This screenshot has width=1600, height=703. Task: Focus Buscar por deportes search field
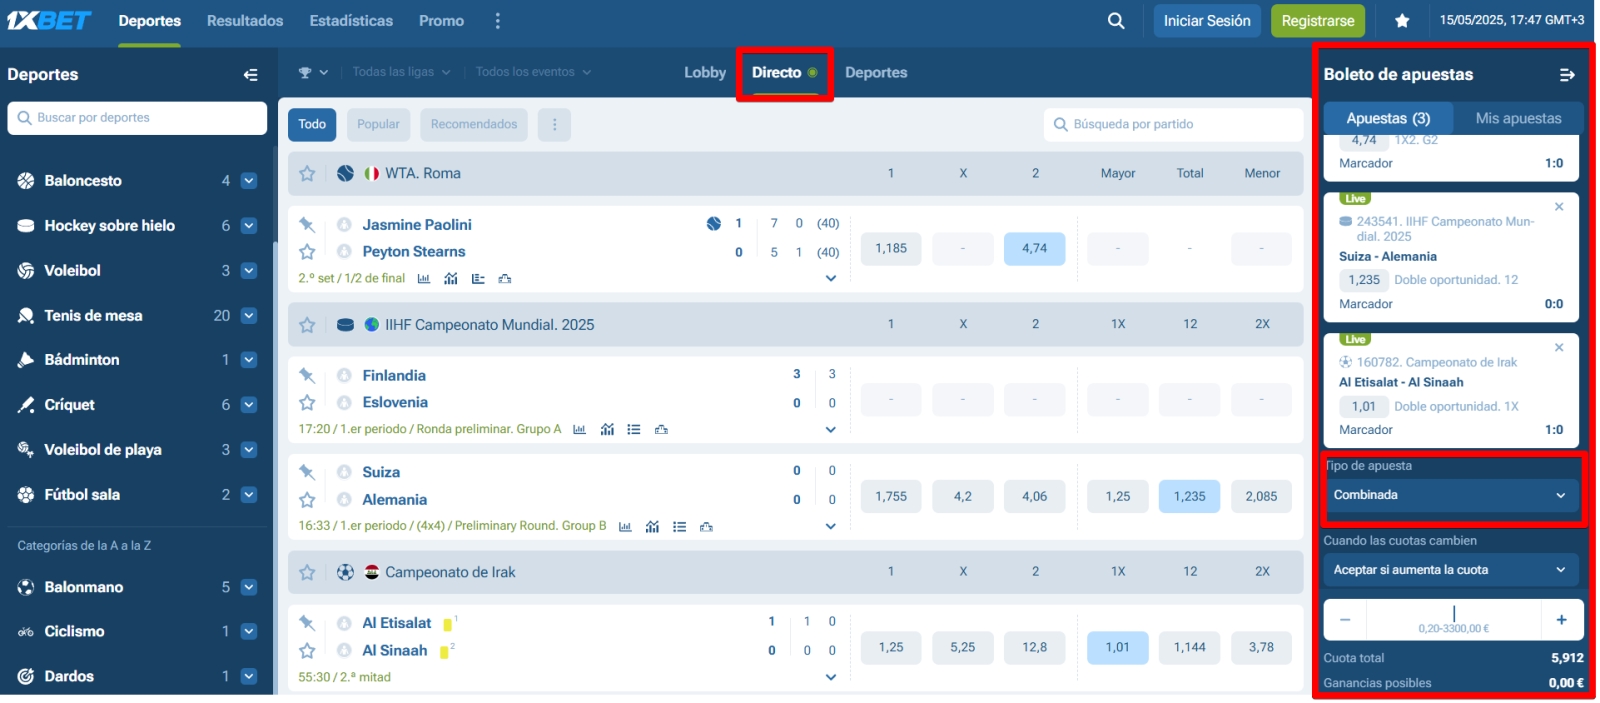tap(137, 118)
